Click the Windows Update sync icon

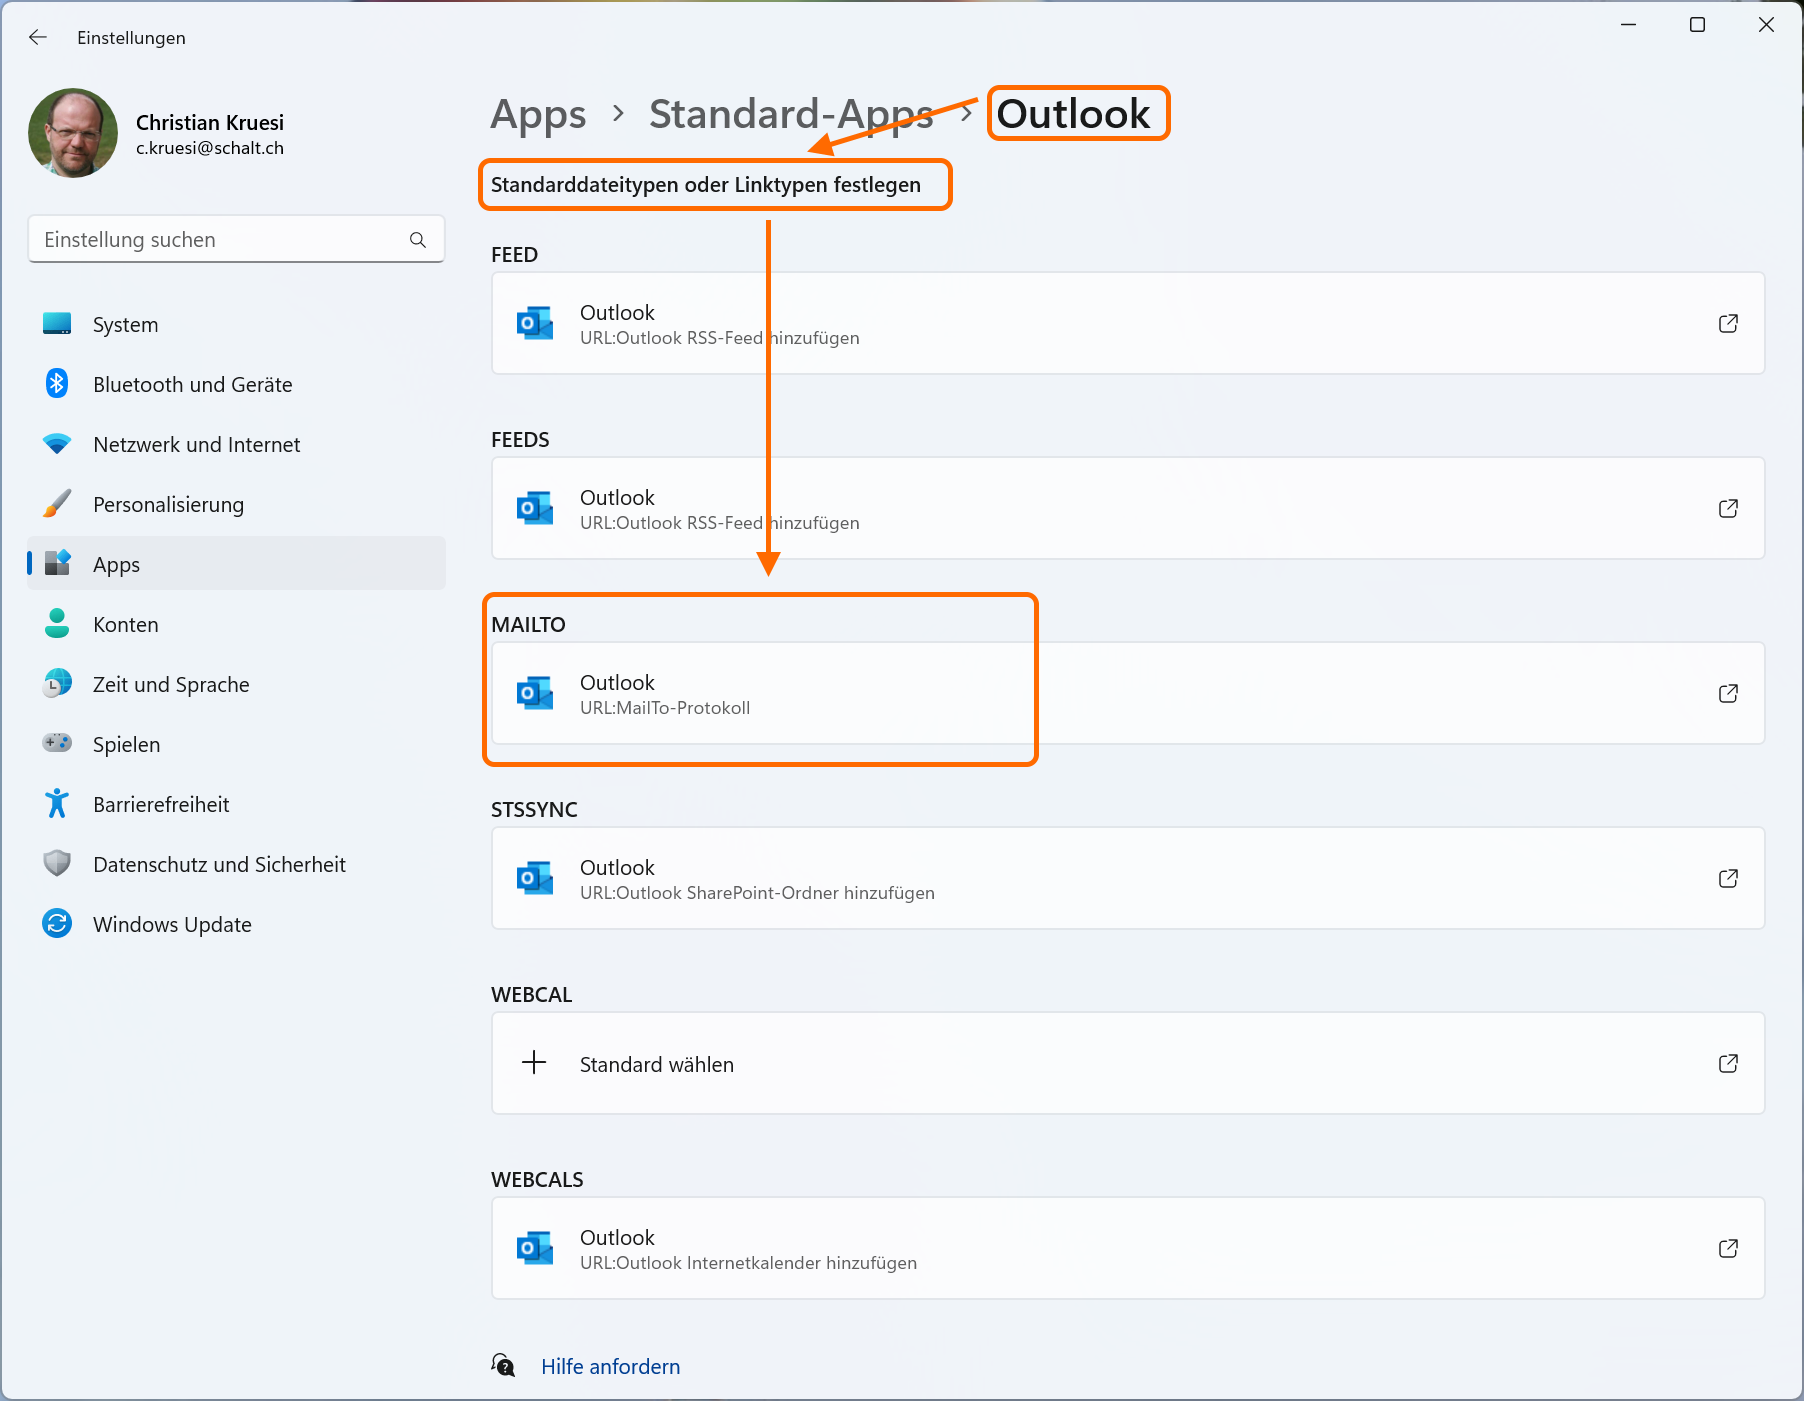pos(57,924)
